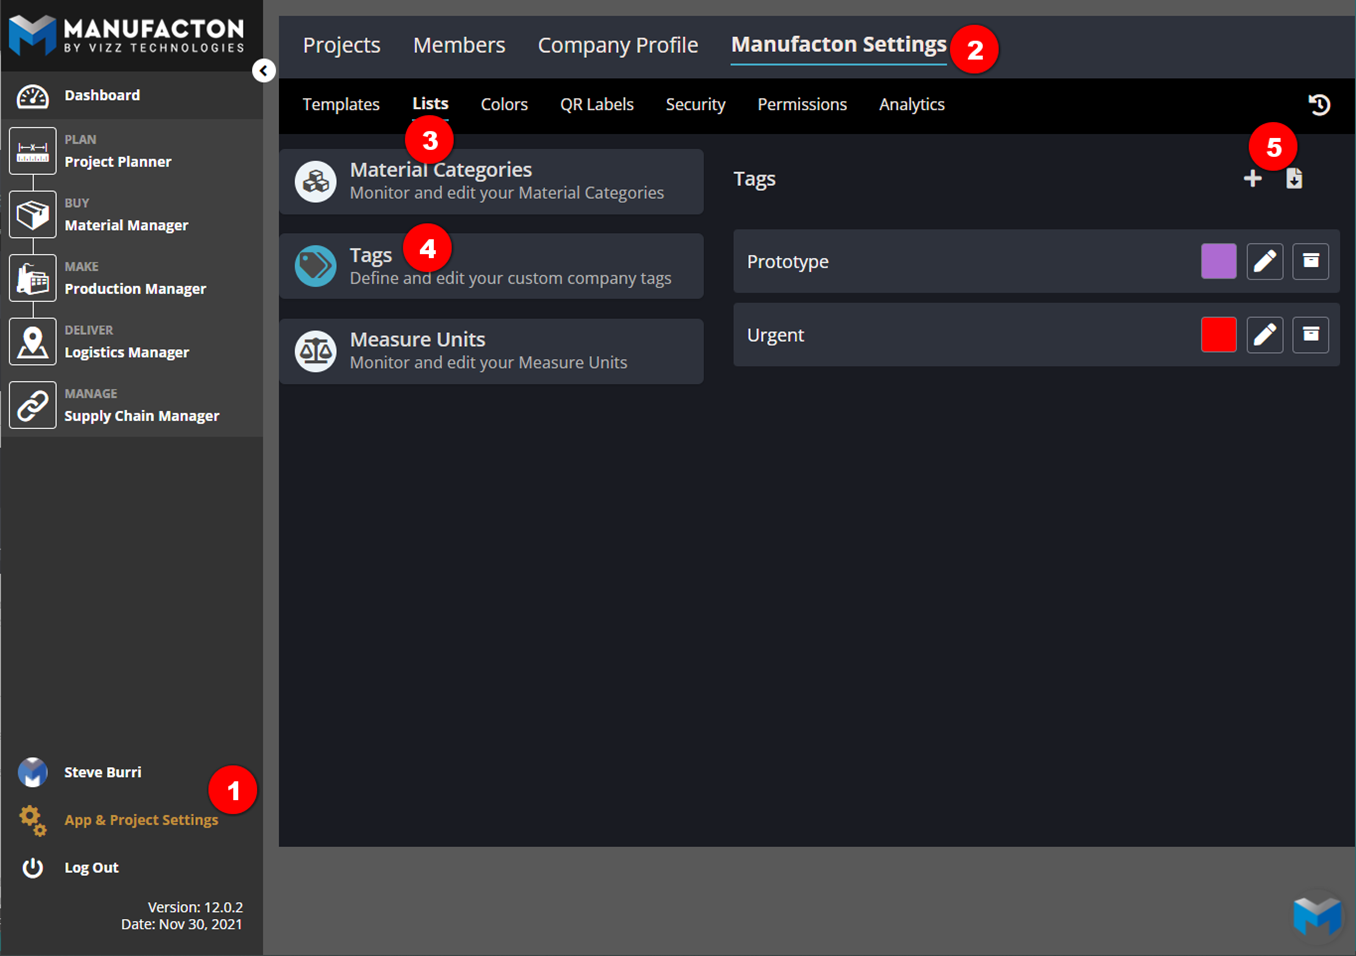
Task: Switch to the Company Profile tab
Action: tap(617, 46)
